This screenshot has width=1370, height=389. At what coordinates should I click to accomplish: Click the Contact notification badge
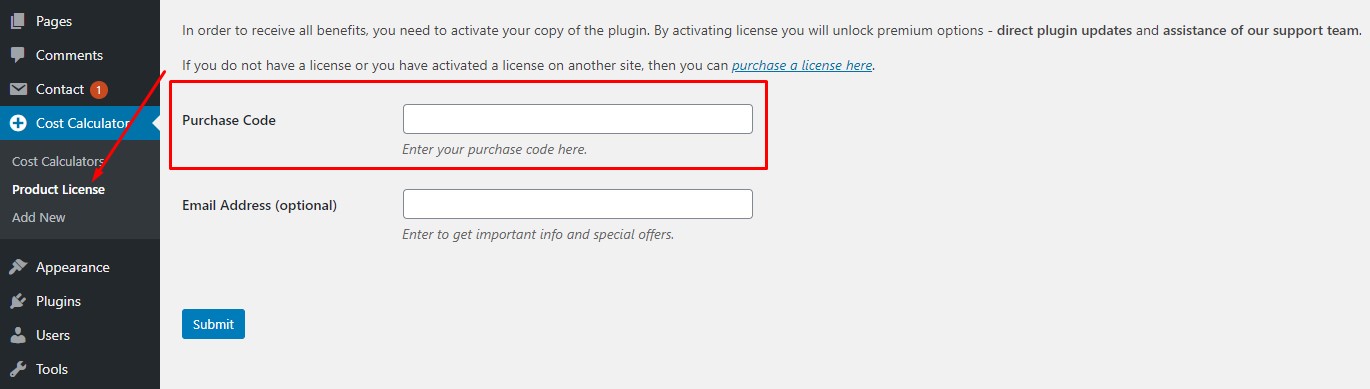[x=99, y=89]
